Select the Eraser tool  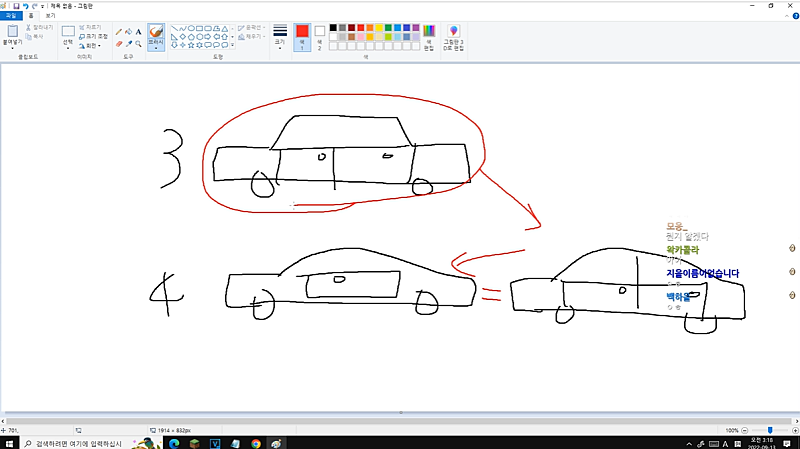(x=119, y=43)
